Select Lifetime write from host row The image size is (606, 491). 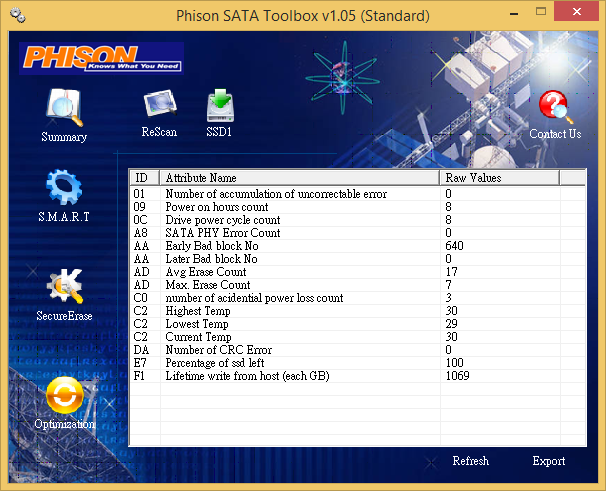pyautogui.click(x=357, y=376)
